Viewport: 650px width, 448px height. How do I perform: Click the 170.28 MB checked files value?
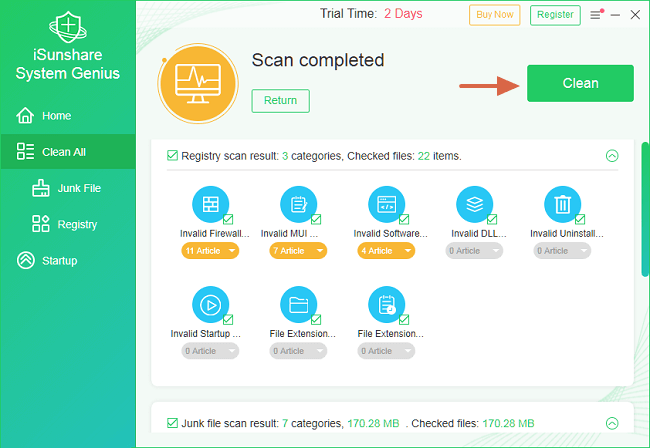coord(508,423)
